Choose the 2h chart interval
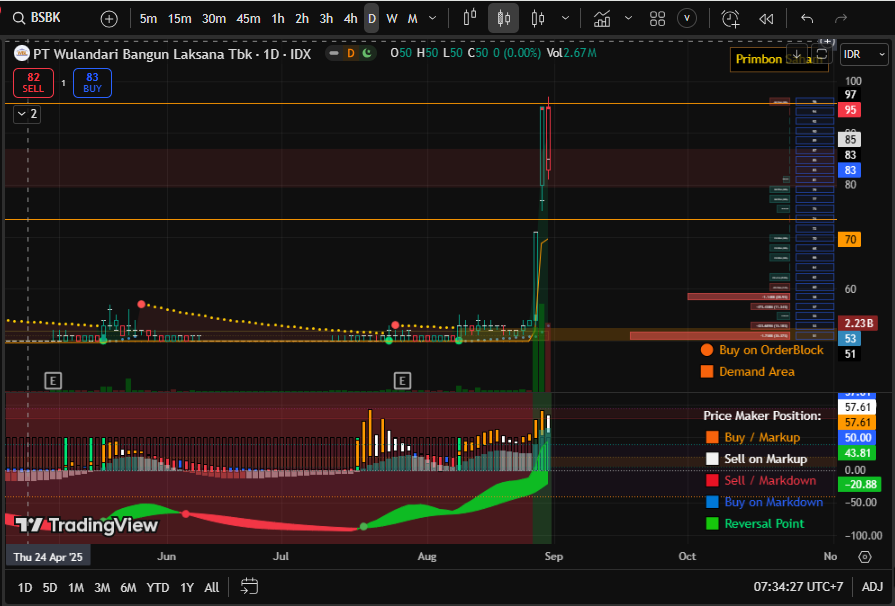 (x=302, y=19)
